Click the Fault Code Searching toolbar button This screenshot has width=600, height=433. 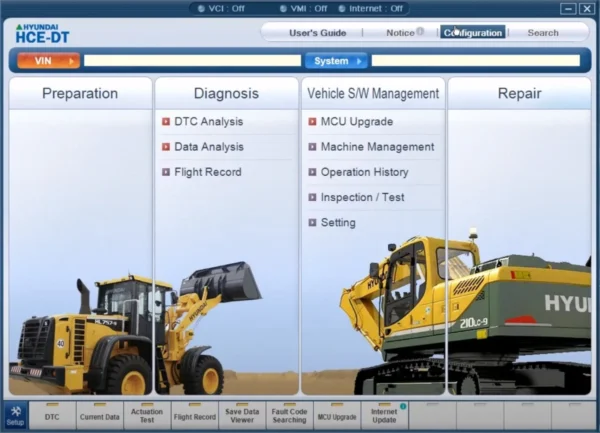(290, 416)
